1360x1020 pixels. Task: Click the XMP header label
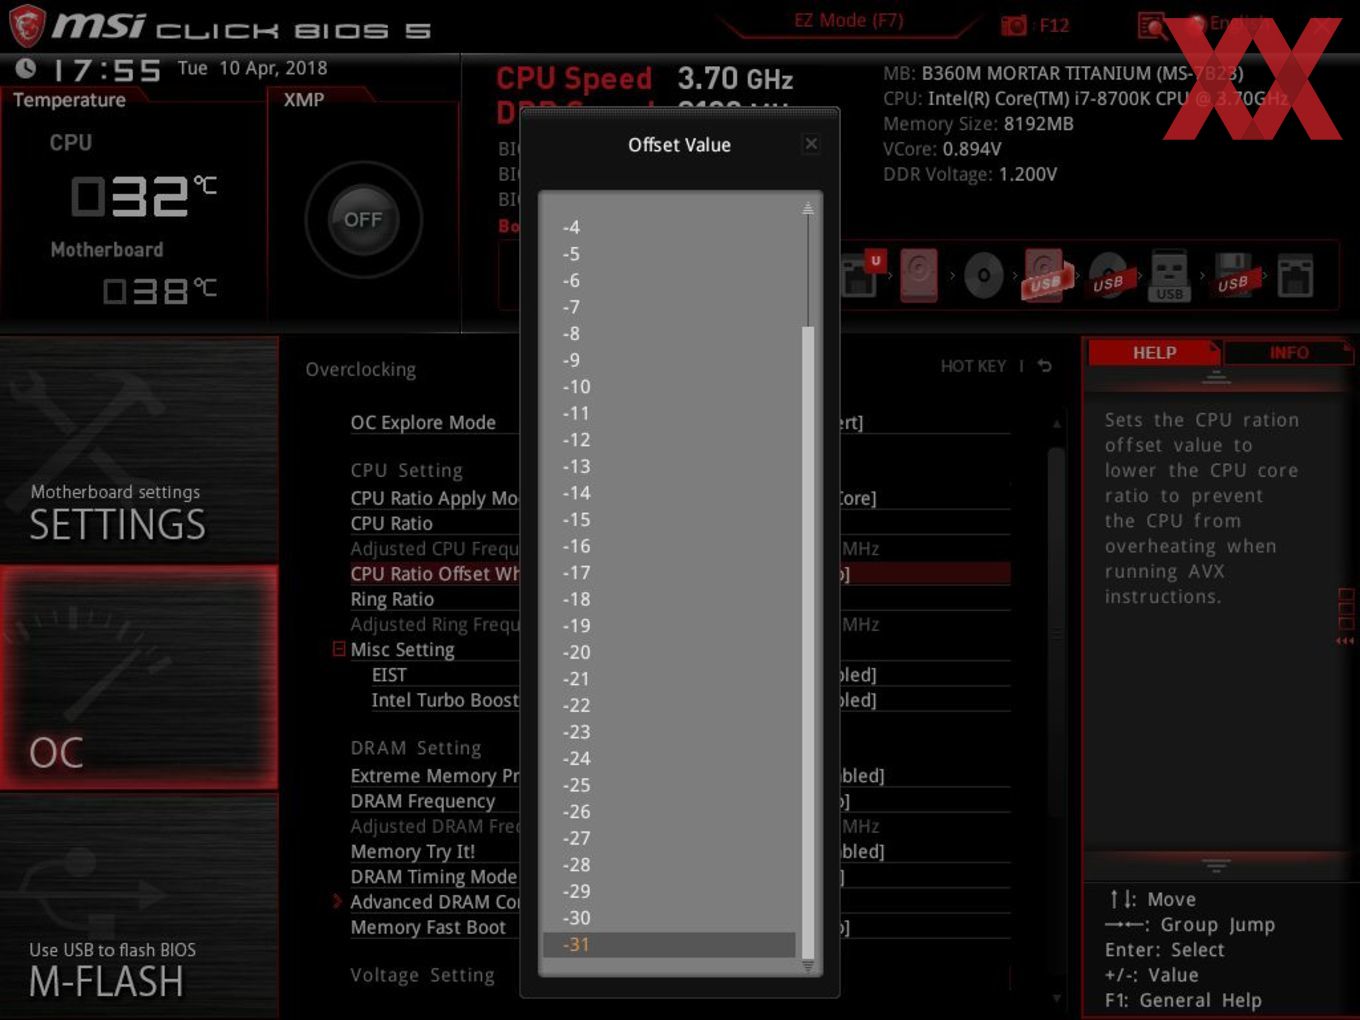point(304,100)
